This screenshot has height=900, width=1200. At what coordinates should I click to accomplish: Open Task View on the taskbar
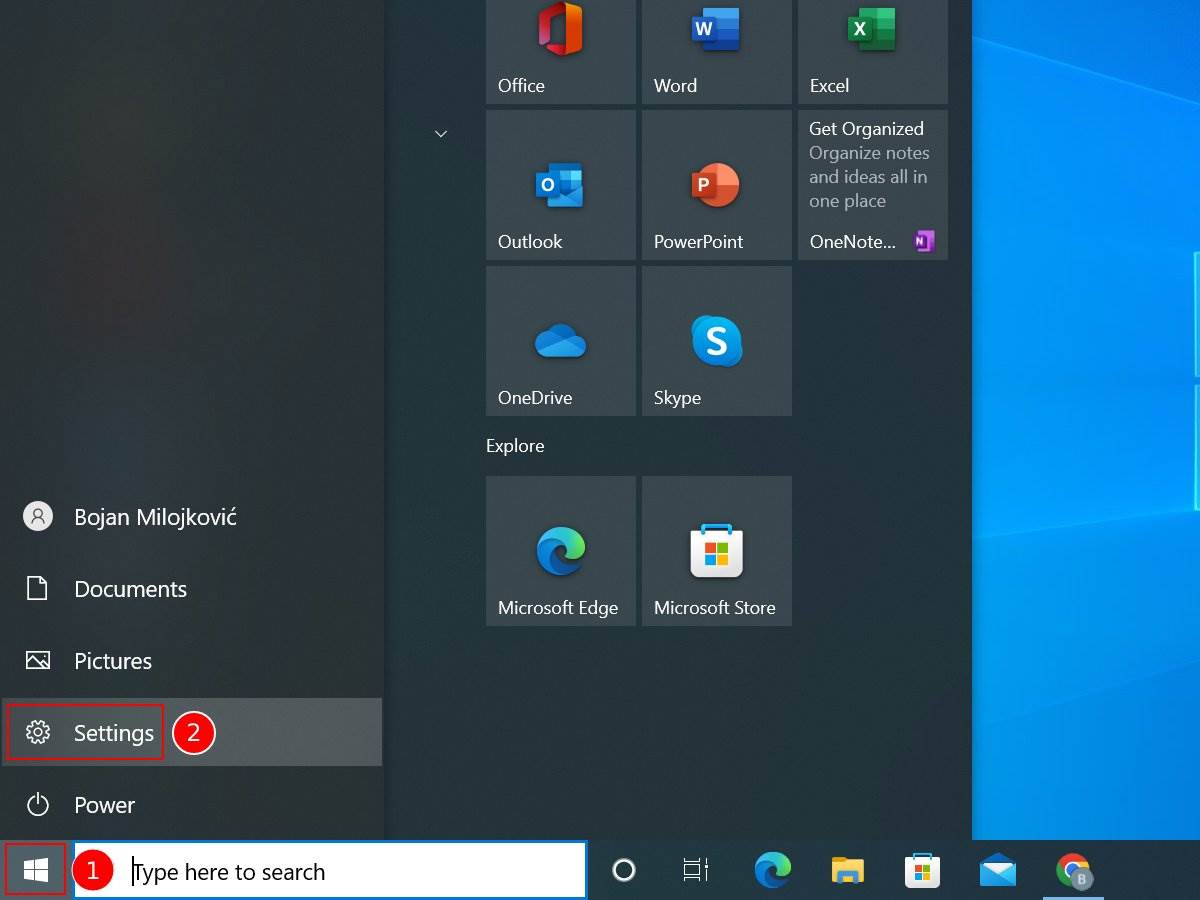pyautogui.click(x=696, y=871)
